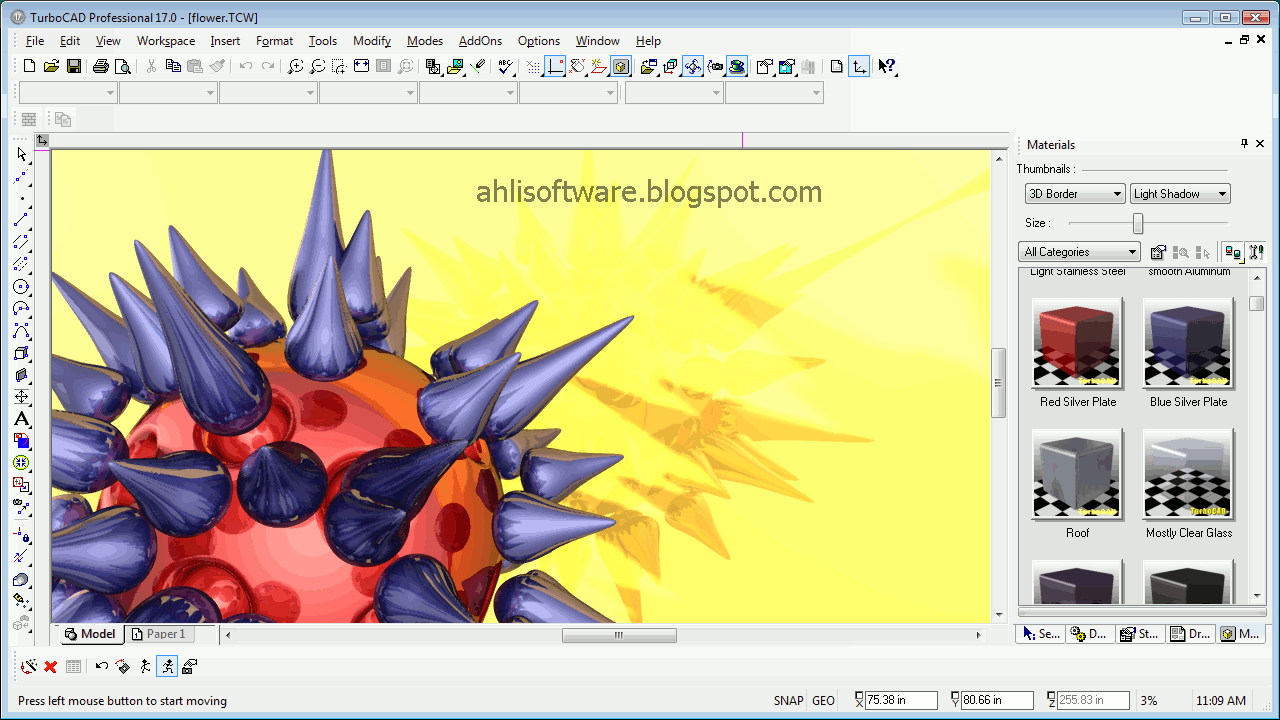1280x720 pixels.
Task: Select the Point tool in left toolbar
Action: [22, 199]
